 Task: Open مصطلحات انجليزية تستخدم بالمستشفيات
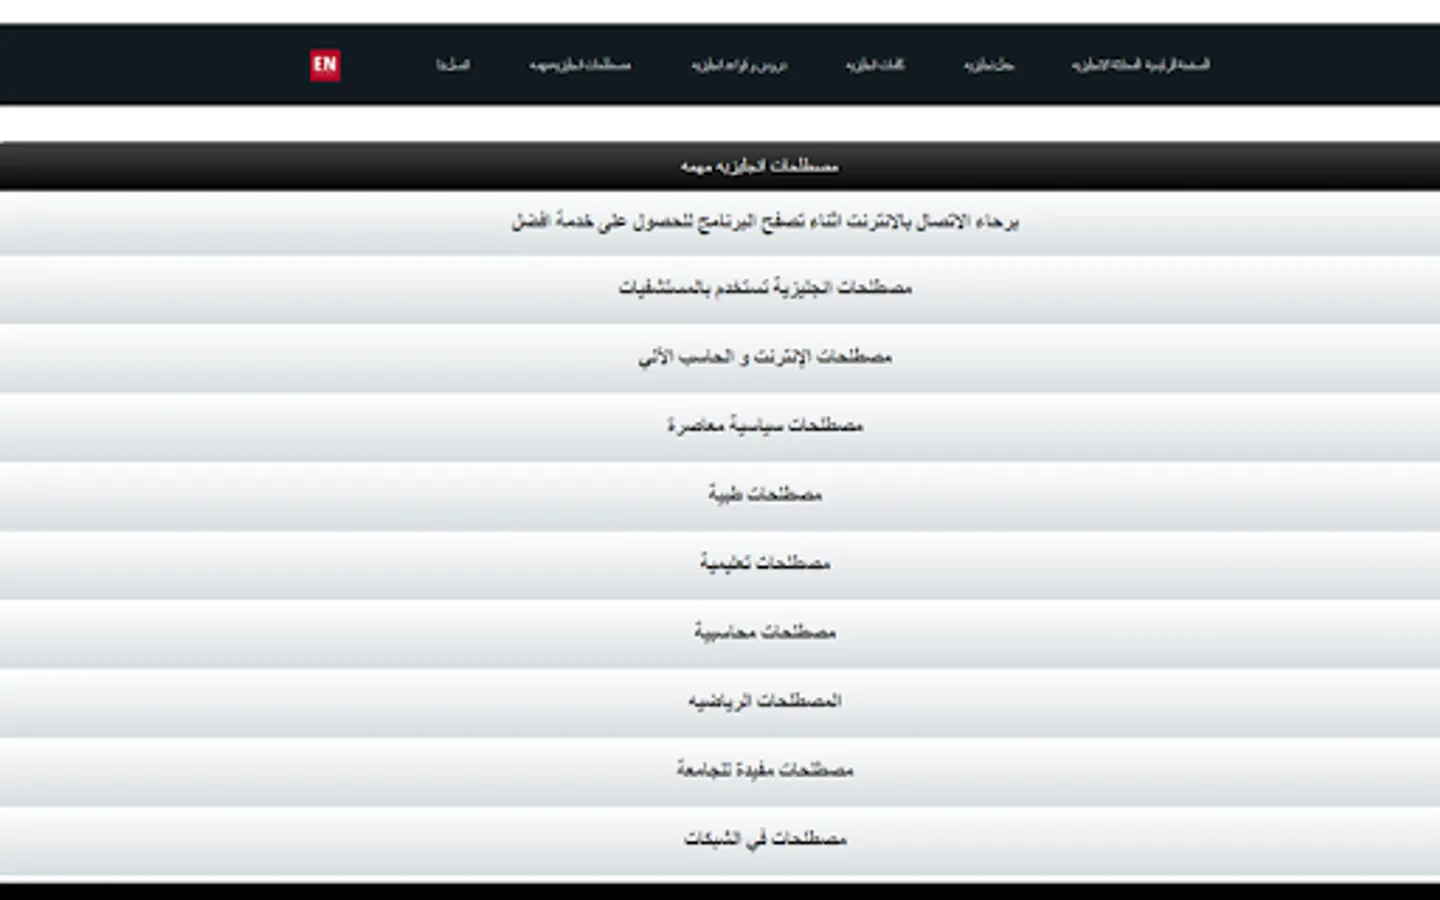[720, 289]
